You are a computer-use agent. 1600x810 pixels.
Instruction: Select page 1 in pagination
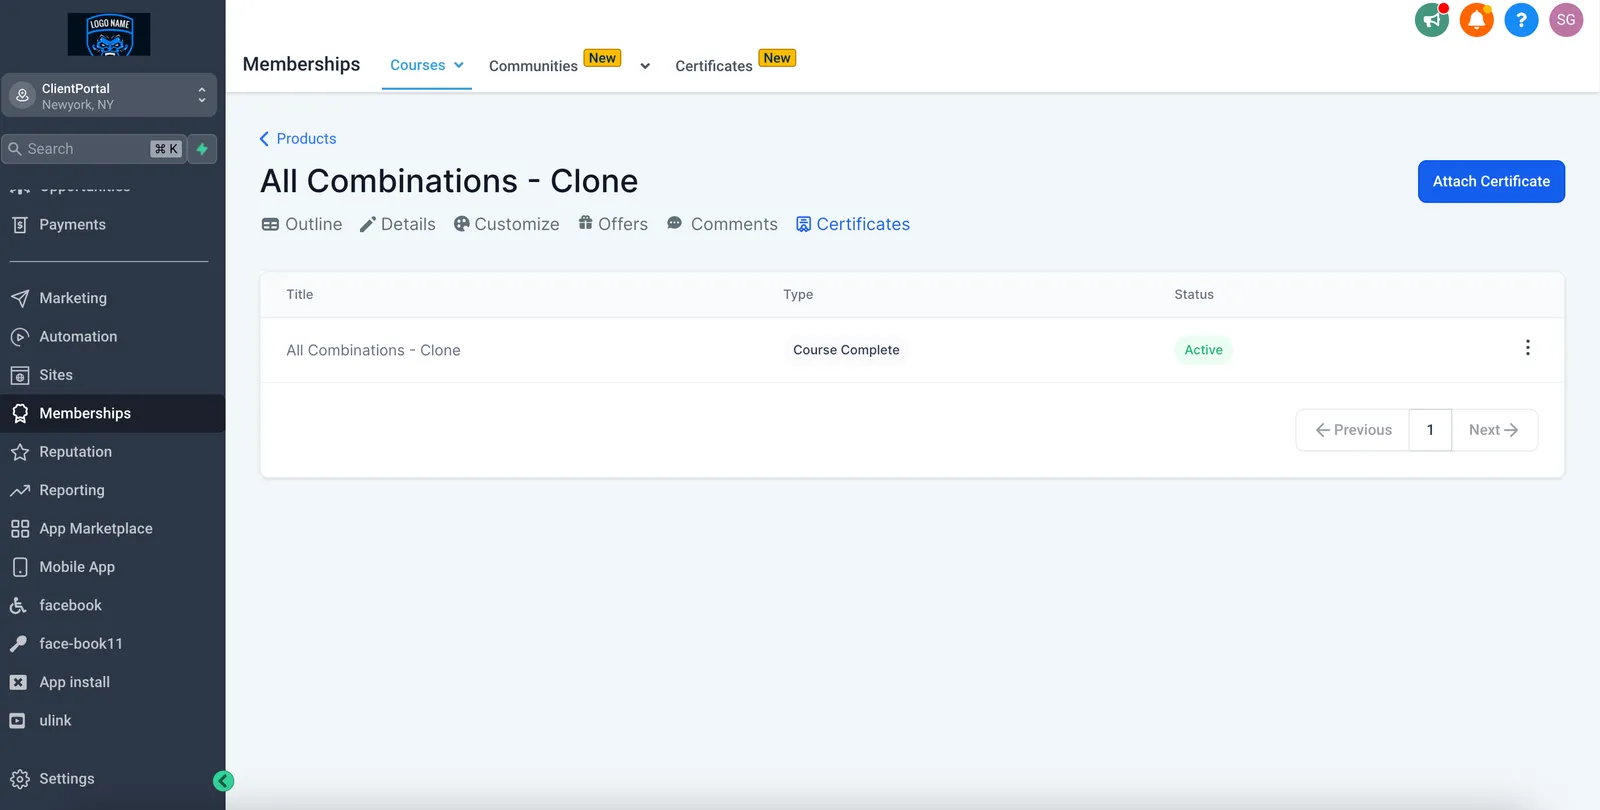1430,430
